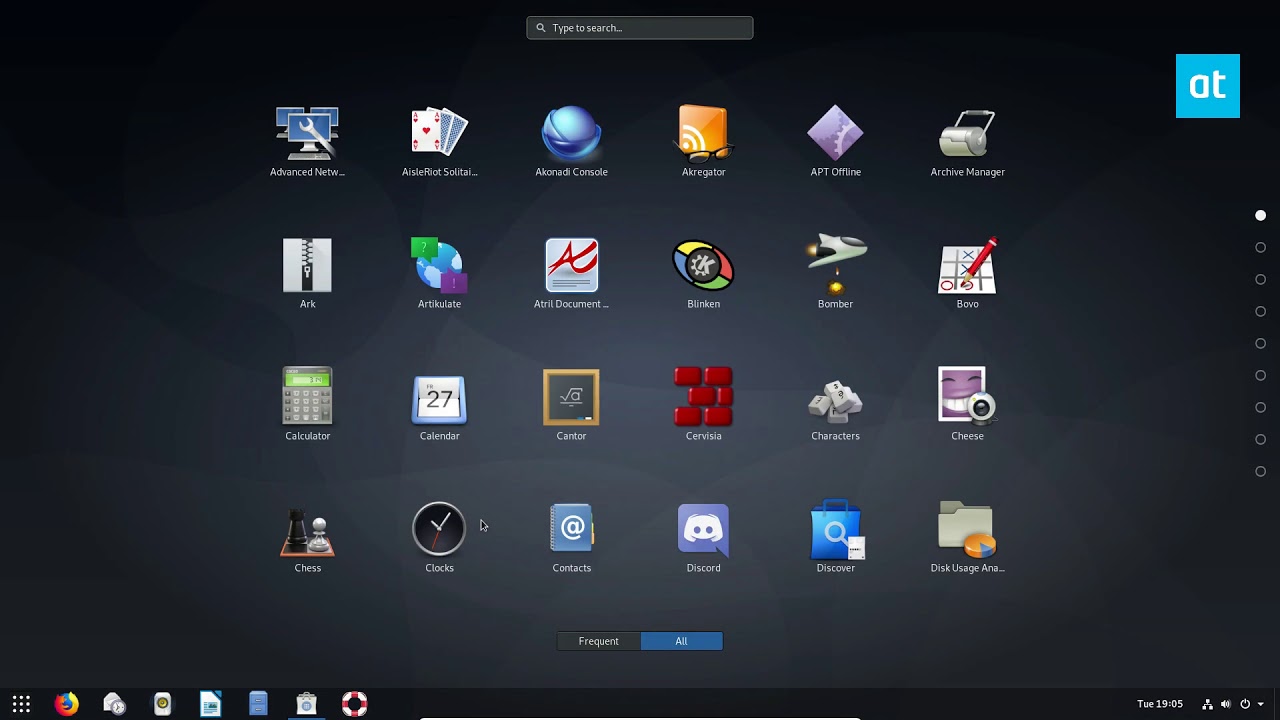
Task: Launch Discover software center
Action: coord(835,530)
